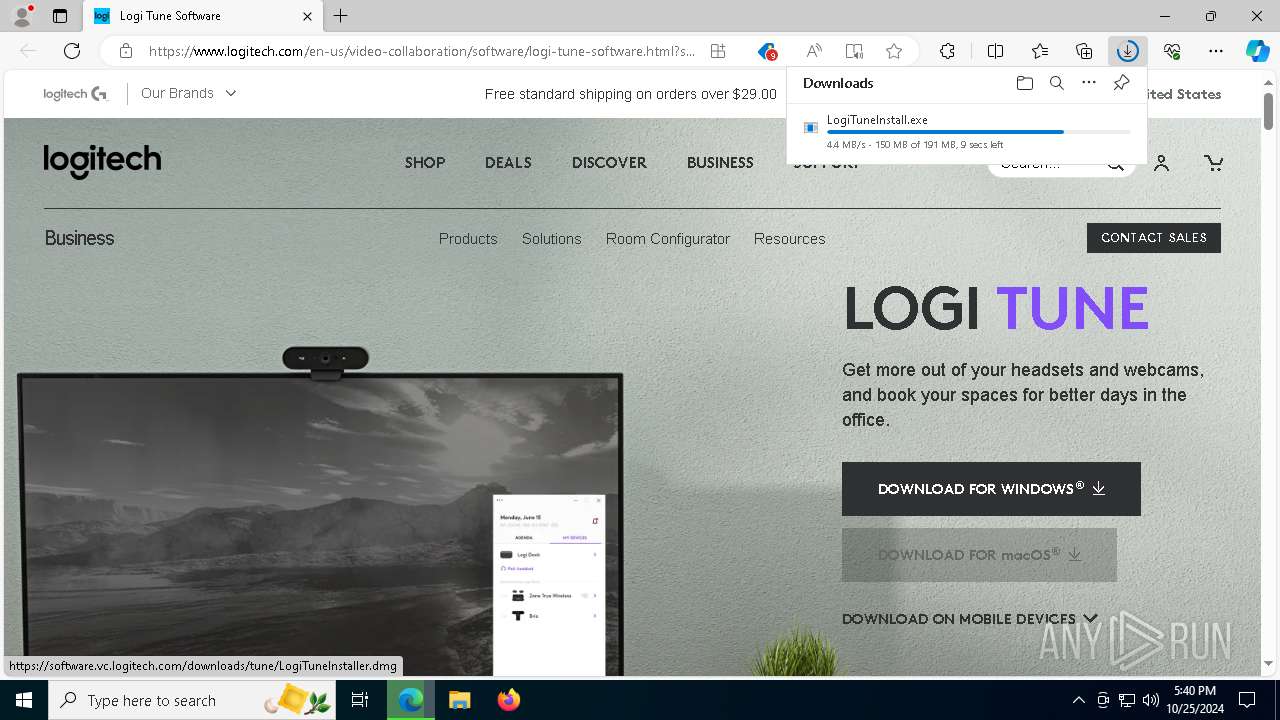Open the app available icon in address bar
Image resolution: width=1280 pixels, height=720 pixels.
pyautogui.click(x=718, y=51)
